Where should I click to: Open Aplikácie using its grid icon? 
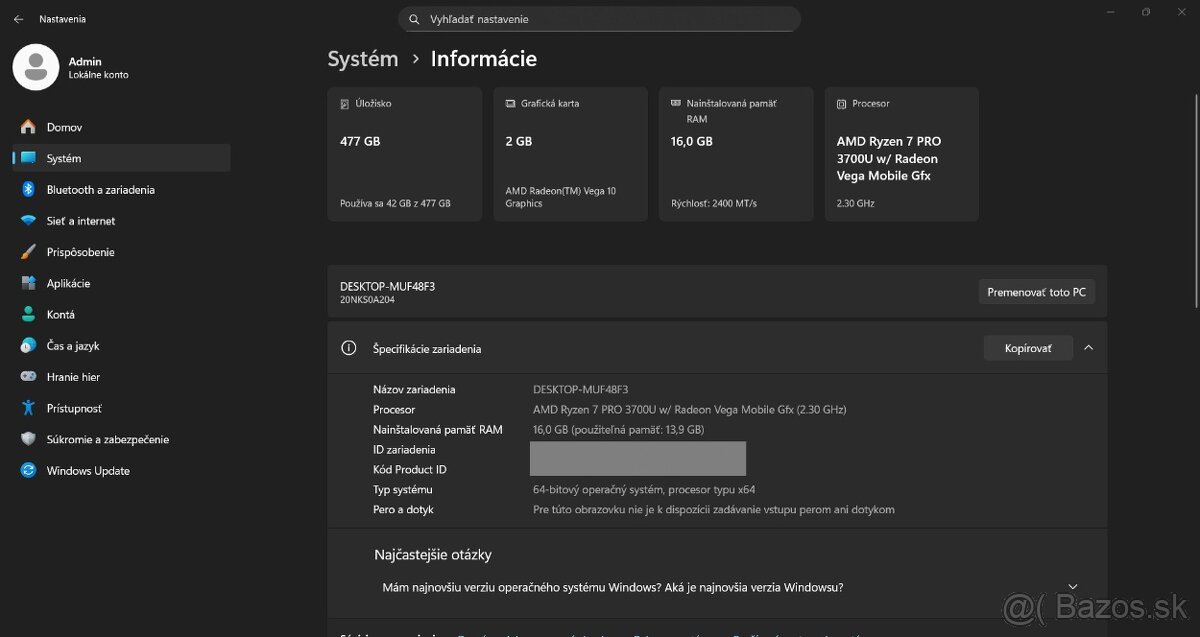click(x=30, y=283)
